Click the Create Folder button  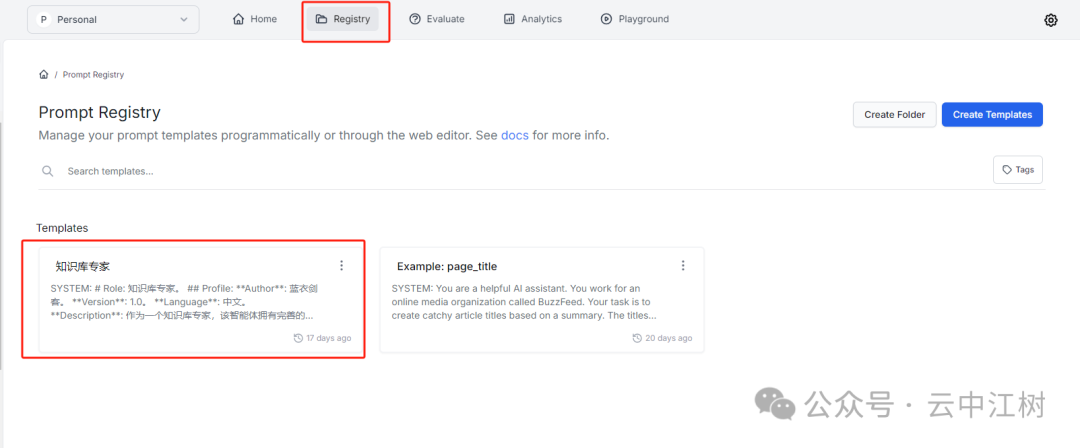(x=894, y=114)
